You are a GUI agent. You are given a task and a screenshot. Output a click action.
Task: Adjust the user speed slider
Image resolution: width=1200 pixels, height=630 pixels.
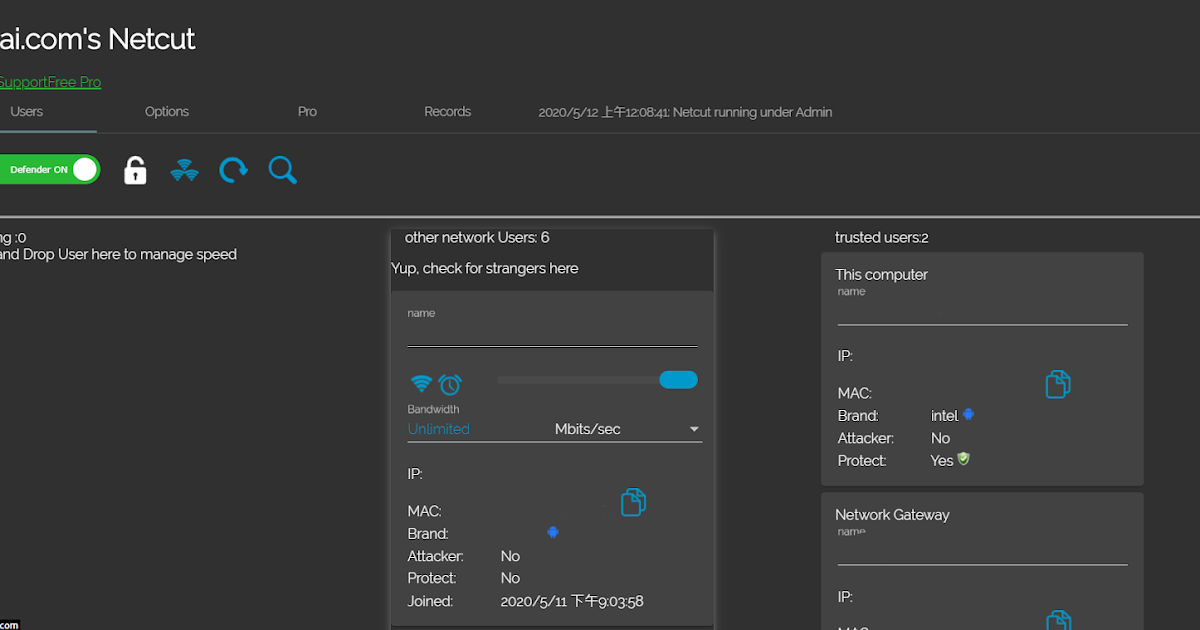597,380
